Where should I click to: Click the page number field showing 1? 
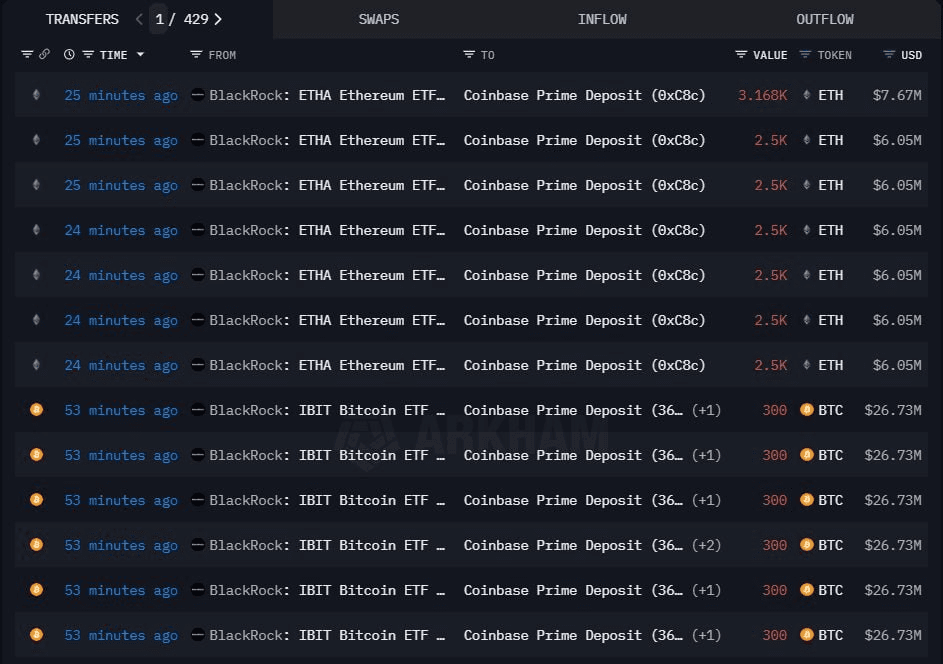(x=159, y=19)
